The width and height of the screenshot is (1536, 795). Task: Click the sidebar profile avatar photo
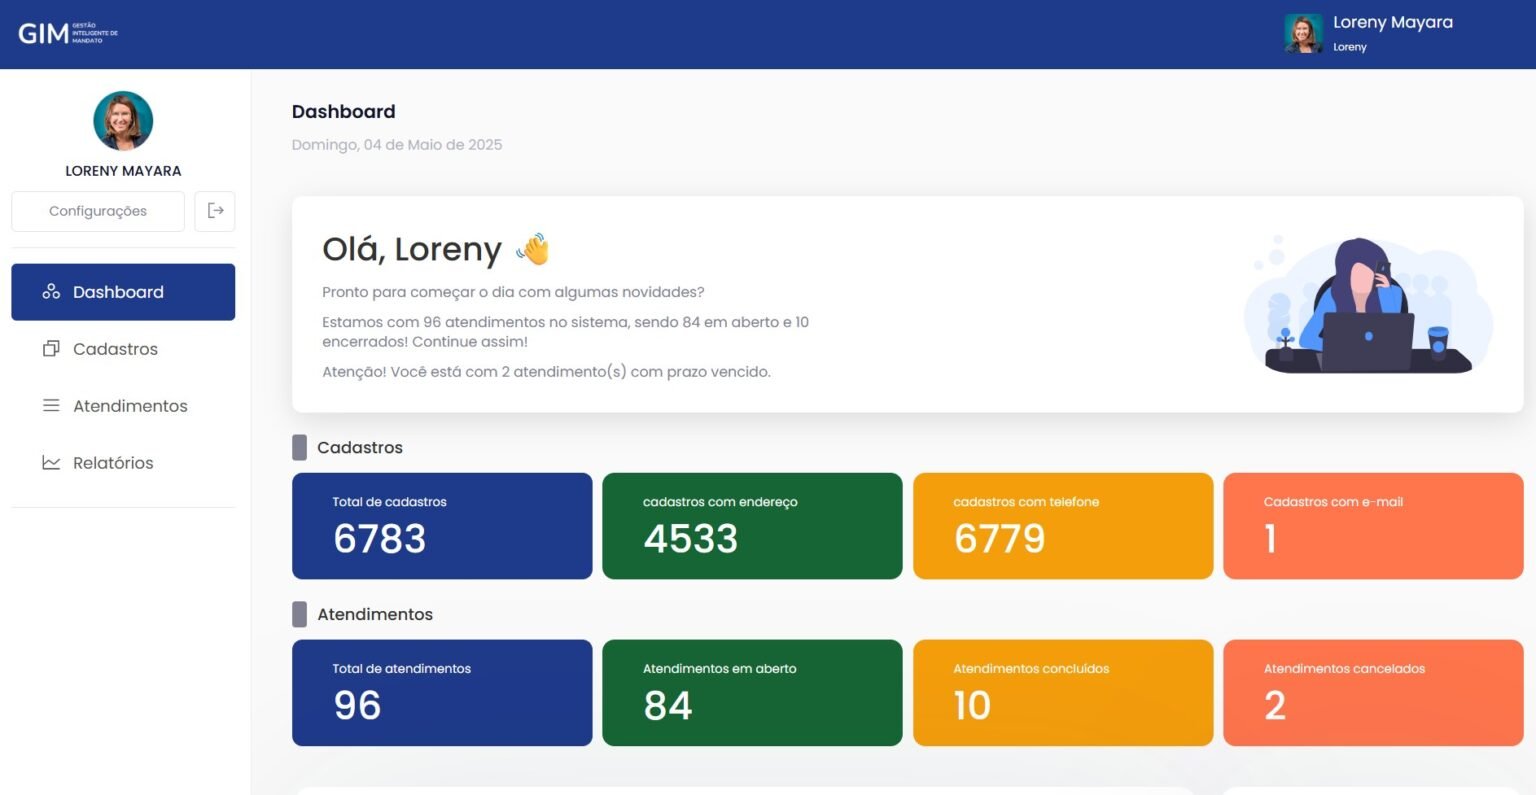point(123,121)
